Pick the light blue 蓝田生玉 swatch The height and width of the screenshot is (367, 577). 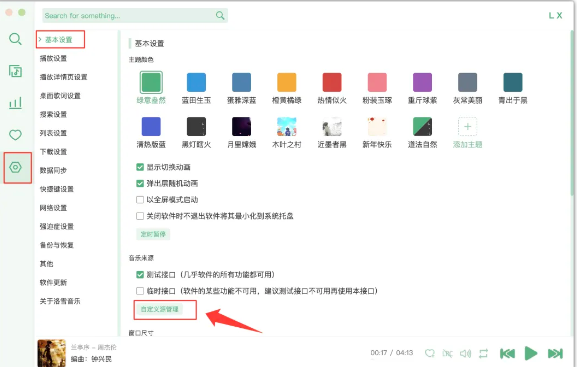(196, 82)
